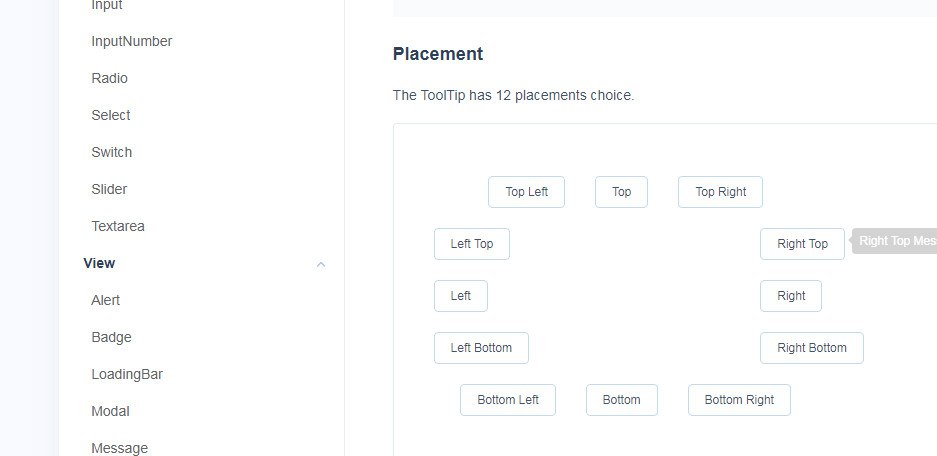937x456 pixels.
Task: Go to Badge in sidebar
Action: coord(111,337)
